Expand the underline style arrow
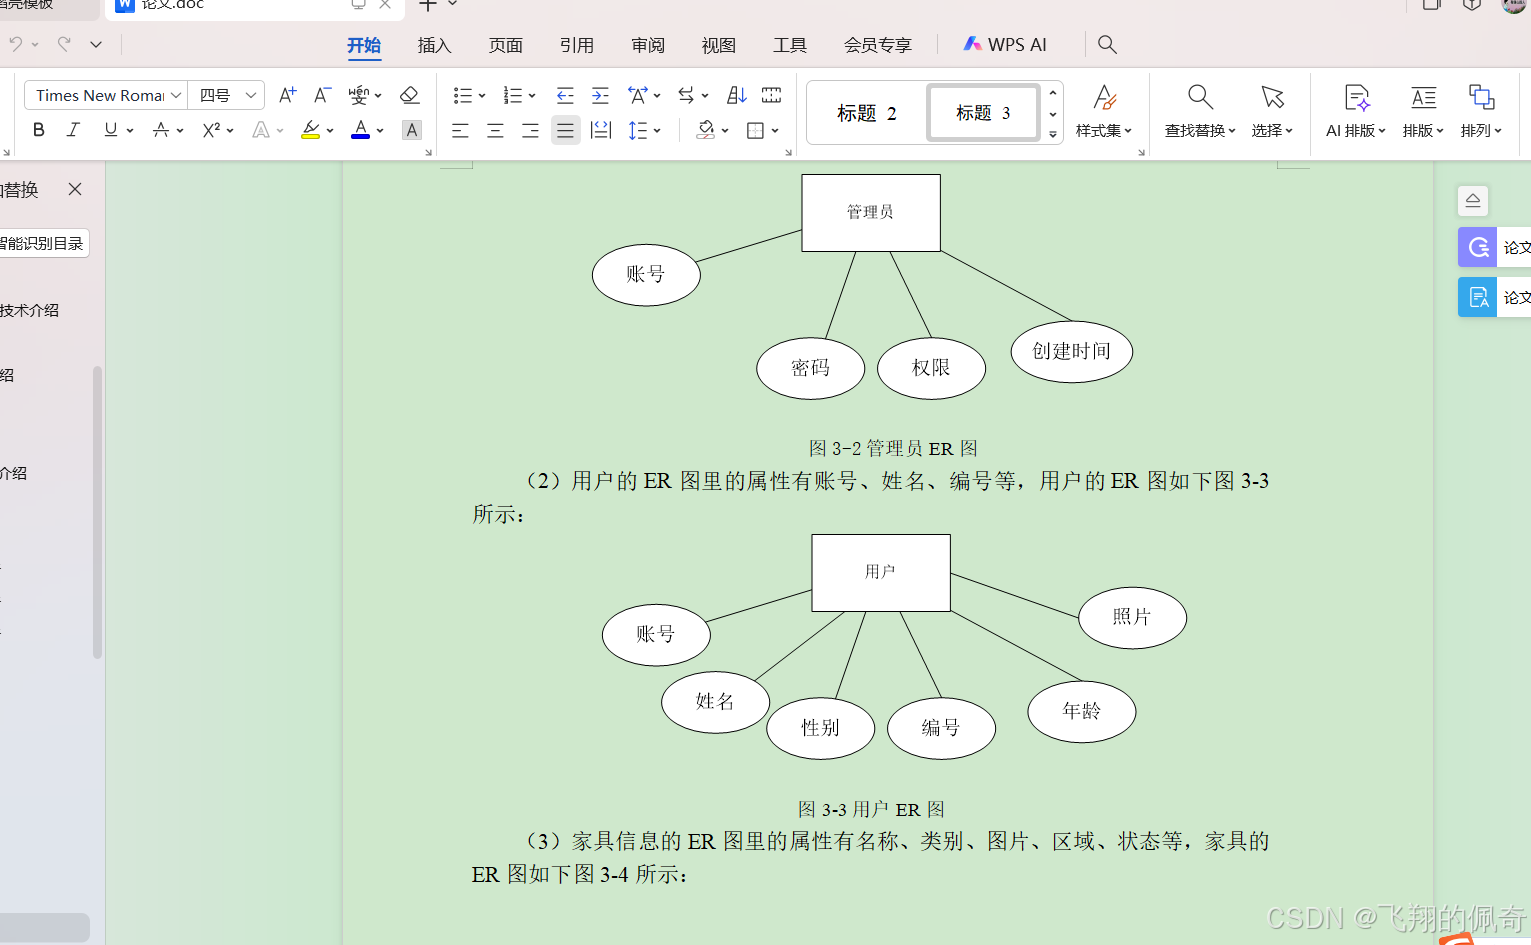The width and height of the screenshot is (1531, 945). 130,130
